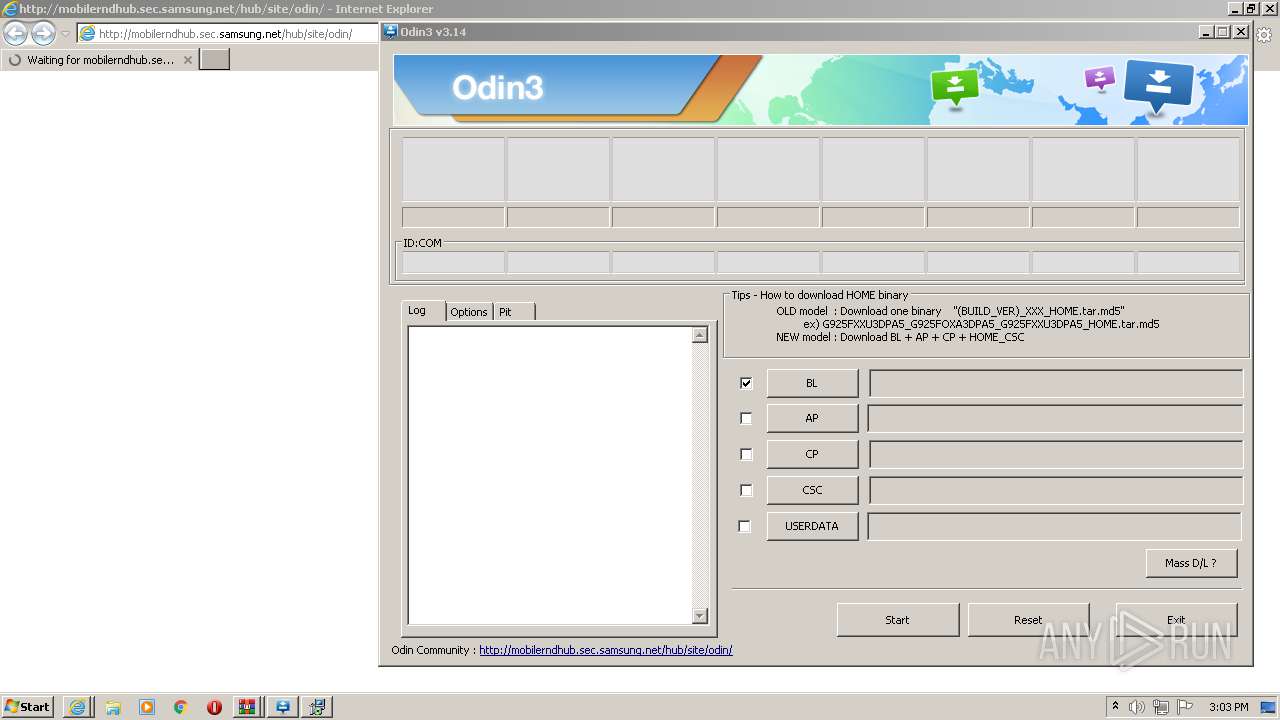Show hidden system tray icons
The height and width of the screenshot is (720, 1280).
tap(1116, 707)
